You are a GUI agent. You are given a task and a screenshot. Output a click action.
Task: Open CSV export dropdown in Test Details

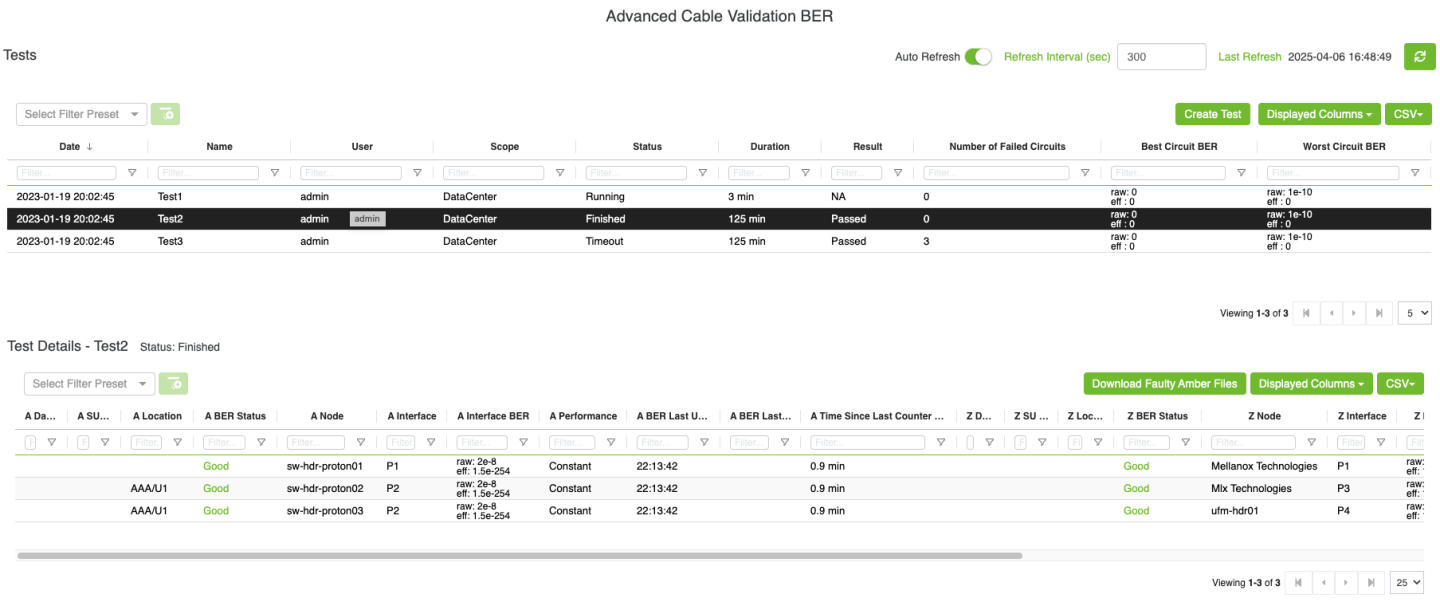pyautogui.click(x=1400, y=383)
